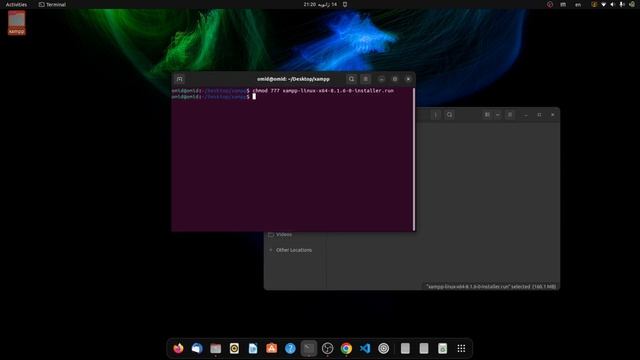Open the Terminal app menu in top bar
Image resolution: width=640 pixels, height=360 pixels.
(52, 4)
